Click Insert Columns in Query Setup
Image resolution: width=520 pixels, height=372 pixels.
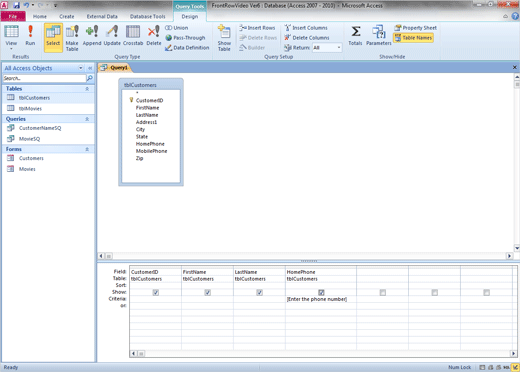point(306,28)
